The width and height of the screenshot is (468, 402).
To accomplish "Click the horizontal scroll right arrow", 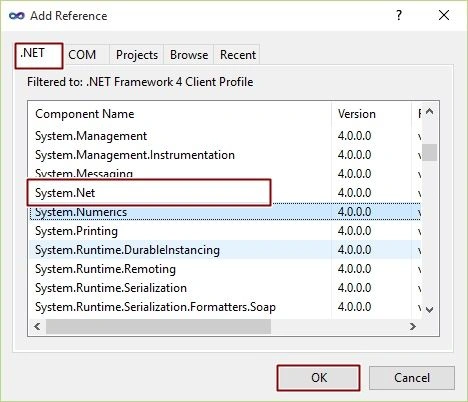I will [x=413, y=326].
